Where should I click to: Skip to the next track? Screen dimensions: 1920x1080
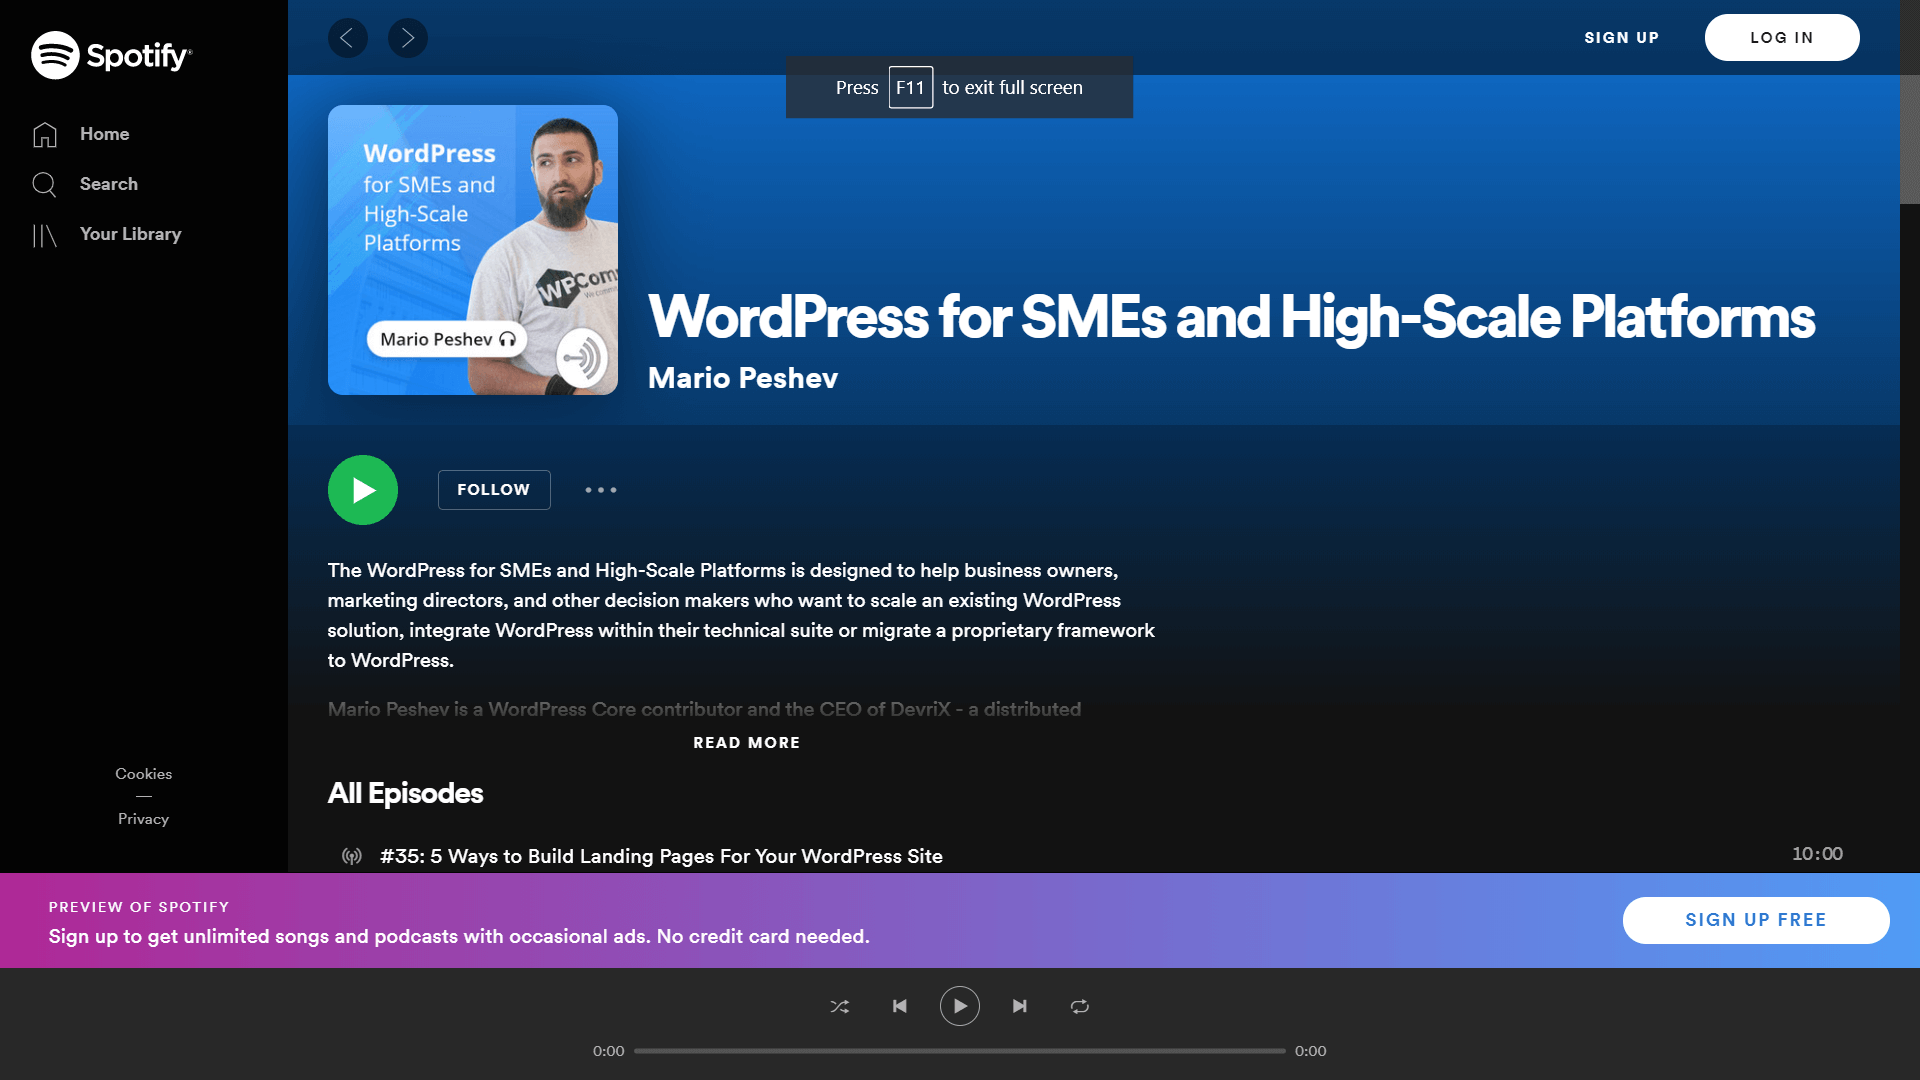1020,1006
